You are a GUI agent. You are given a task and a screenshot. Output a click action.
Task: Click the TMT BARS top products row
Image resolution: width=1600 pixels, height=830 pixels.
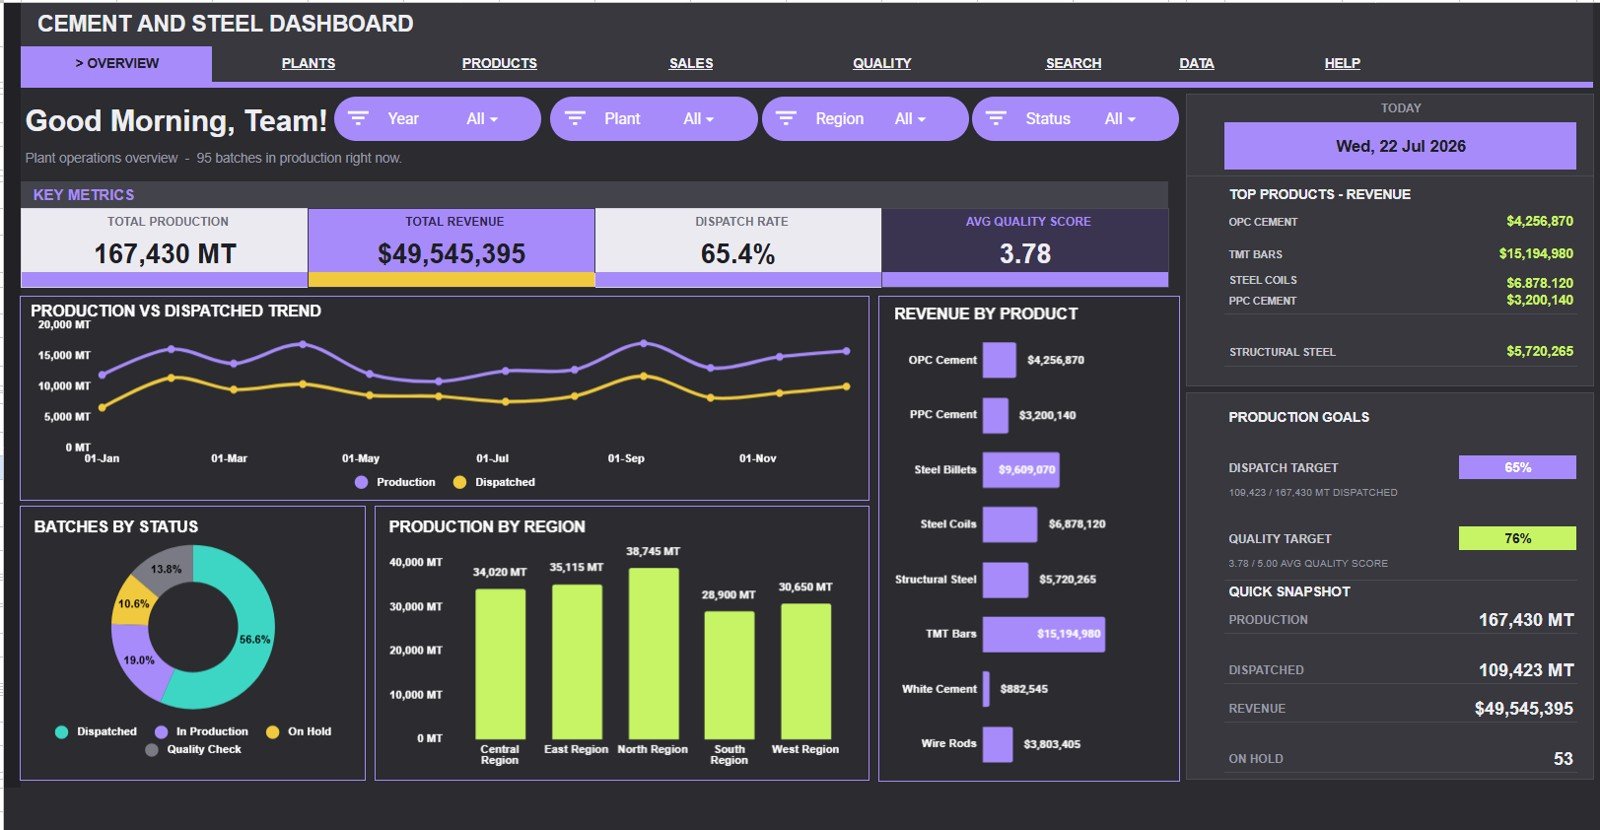pyautogui.click(x=1400, y=254)
